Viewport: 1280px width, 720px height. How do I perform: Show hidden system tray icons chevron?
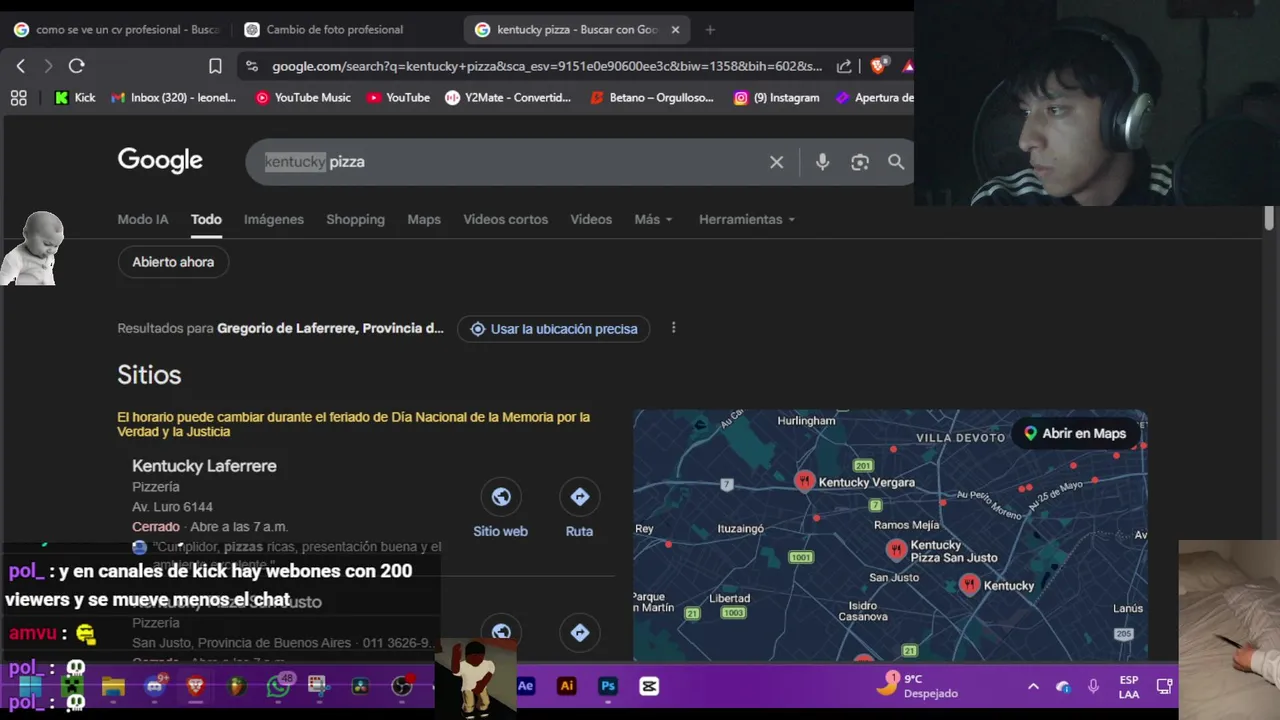point(1033,686)
